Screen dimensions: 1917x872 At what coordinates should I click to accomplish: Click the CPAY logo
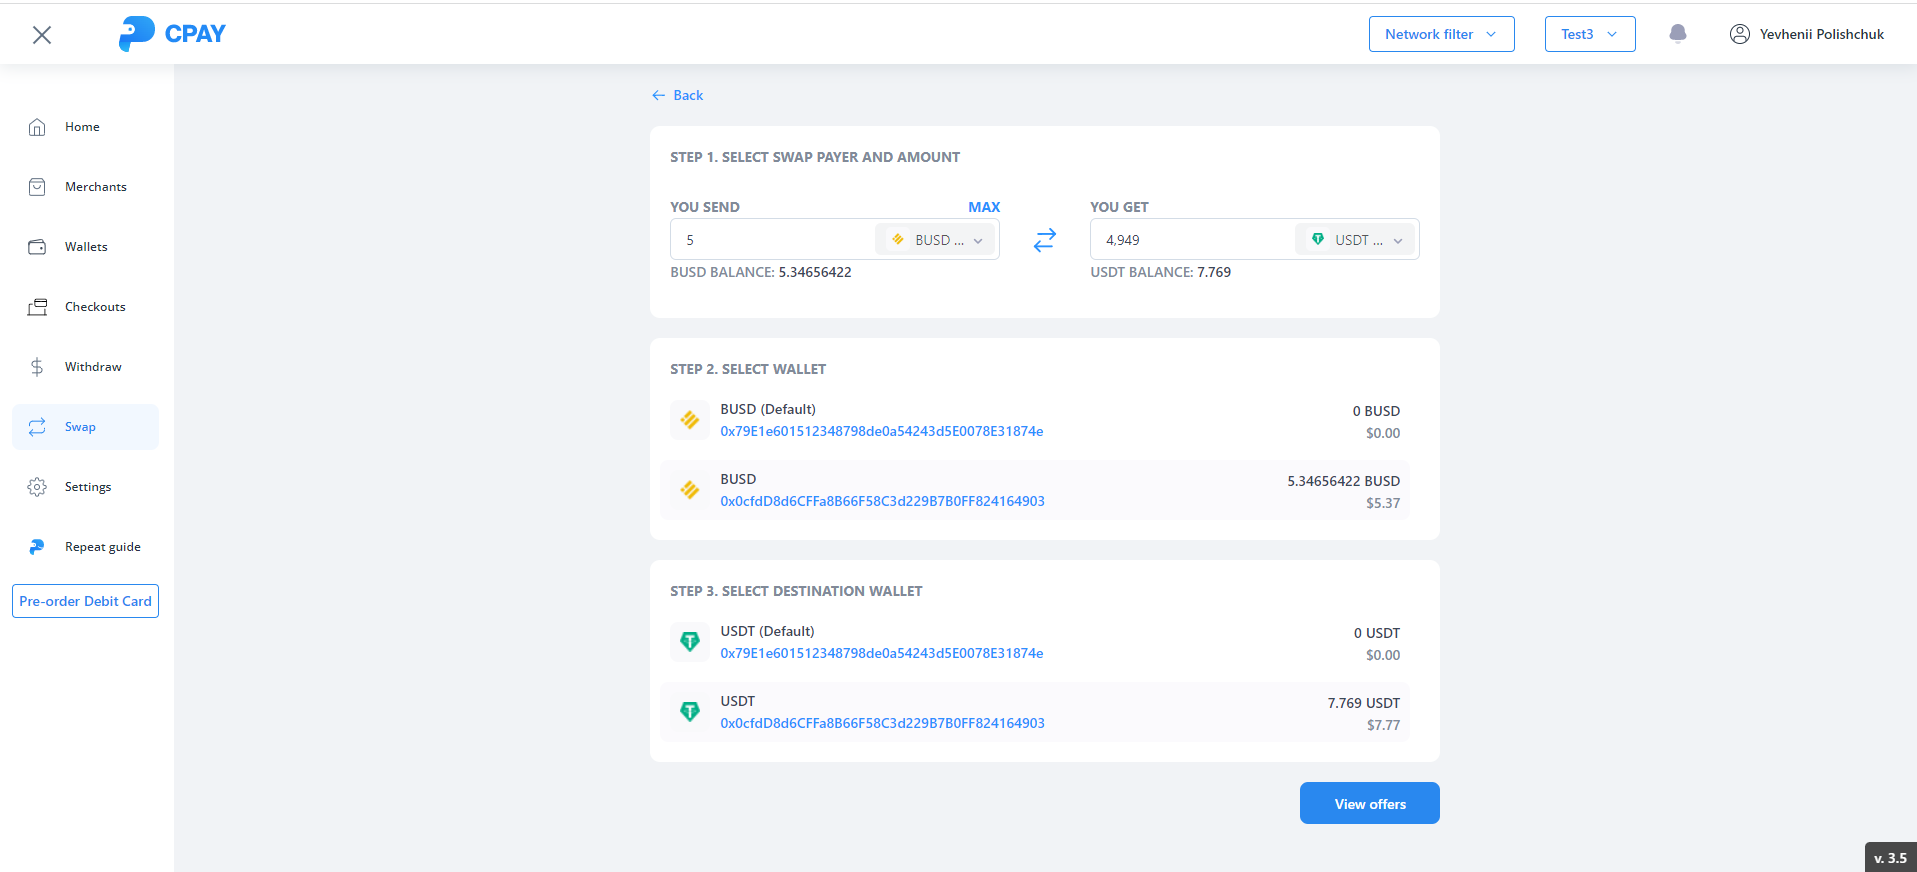point(172,34)
